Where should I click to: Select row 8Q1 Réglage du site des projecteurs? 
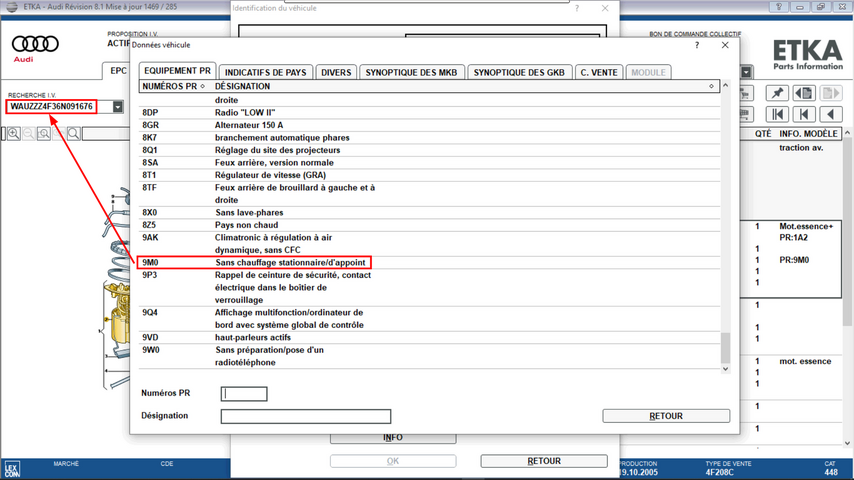pos(429,150)
